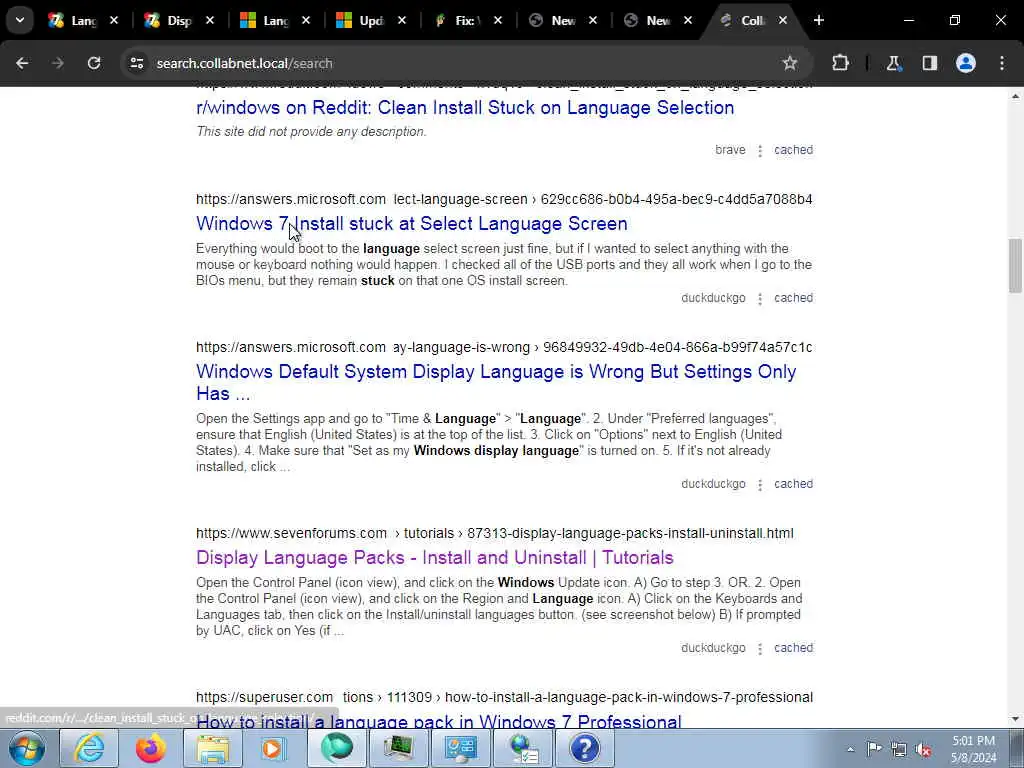Click the browser forward arrow
This screenshot has width=1024, height=768.
click(57, 63)
